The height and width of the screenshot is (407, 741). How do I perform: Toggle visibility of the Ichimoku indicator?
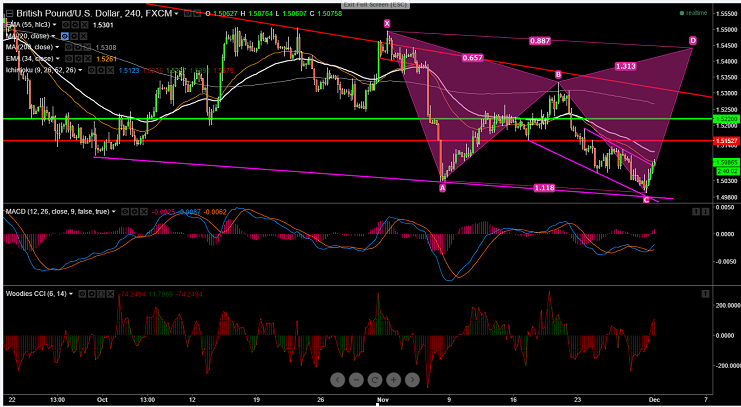(91, 70)
